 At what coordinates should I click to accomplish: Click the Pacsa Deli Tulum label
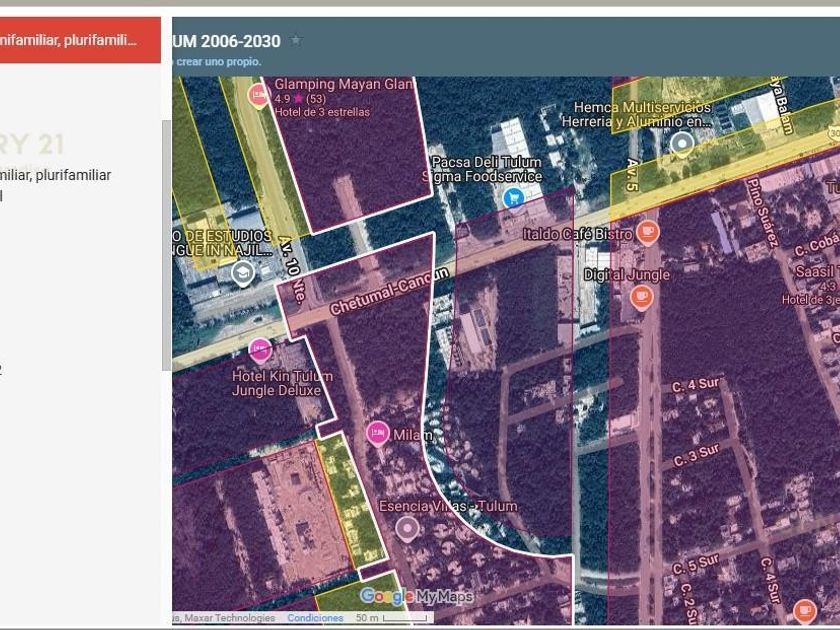[x=486, y=162]
